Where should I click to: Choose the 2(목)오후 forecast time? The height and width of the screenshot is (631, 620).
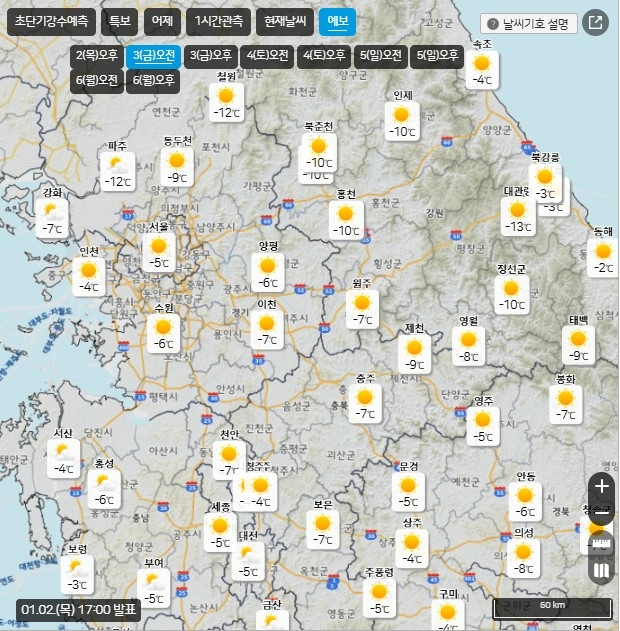point(97,56)
